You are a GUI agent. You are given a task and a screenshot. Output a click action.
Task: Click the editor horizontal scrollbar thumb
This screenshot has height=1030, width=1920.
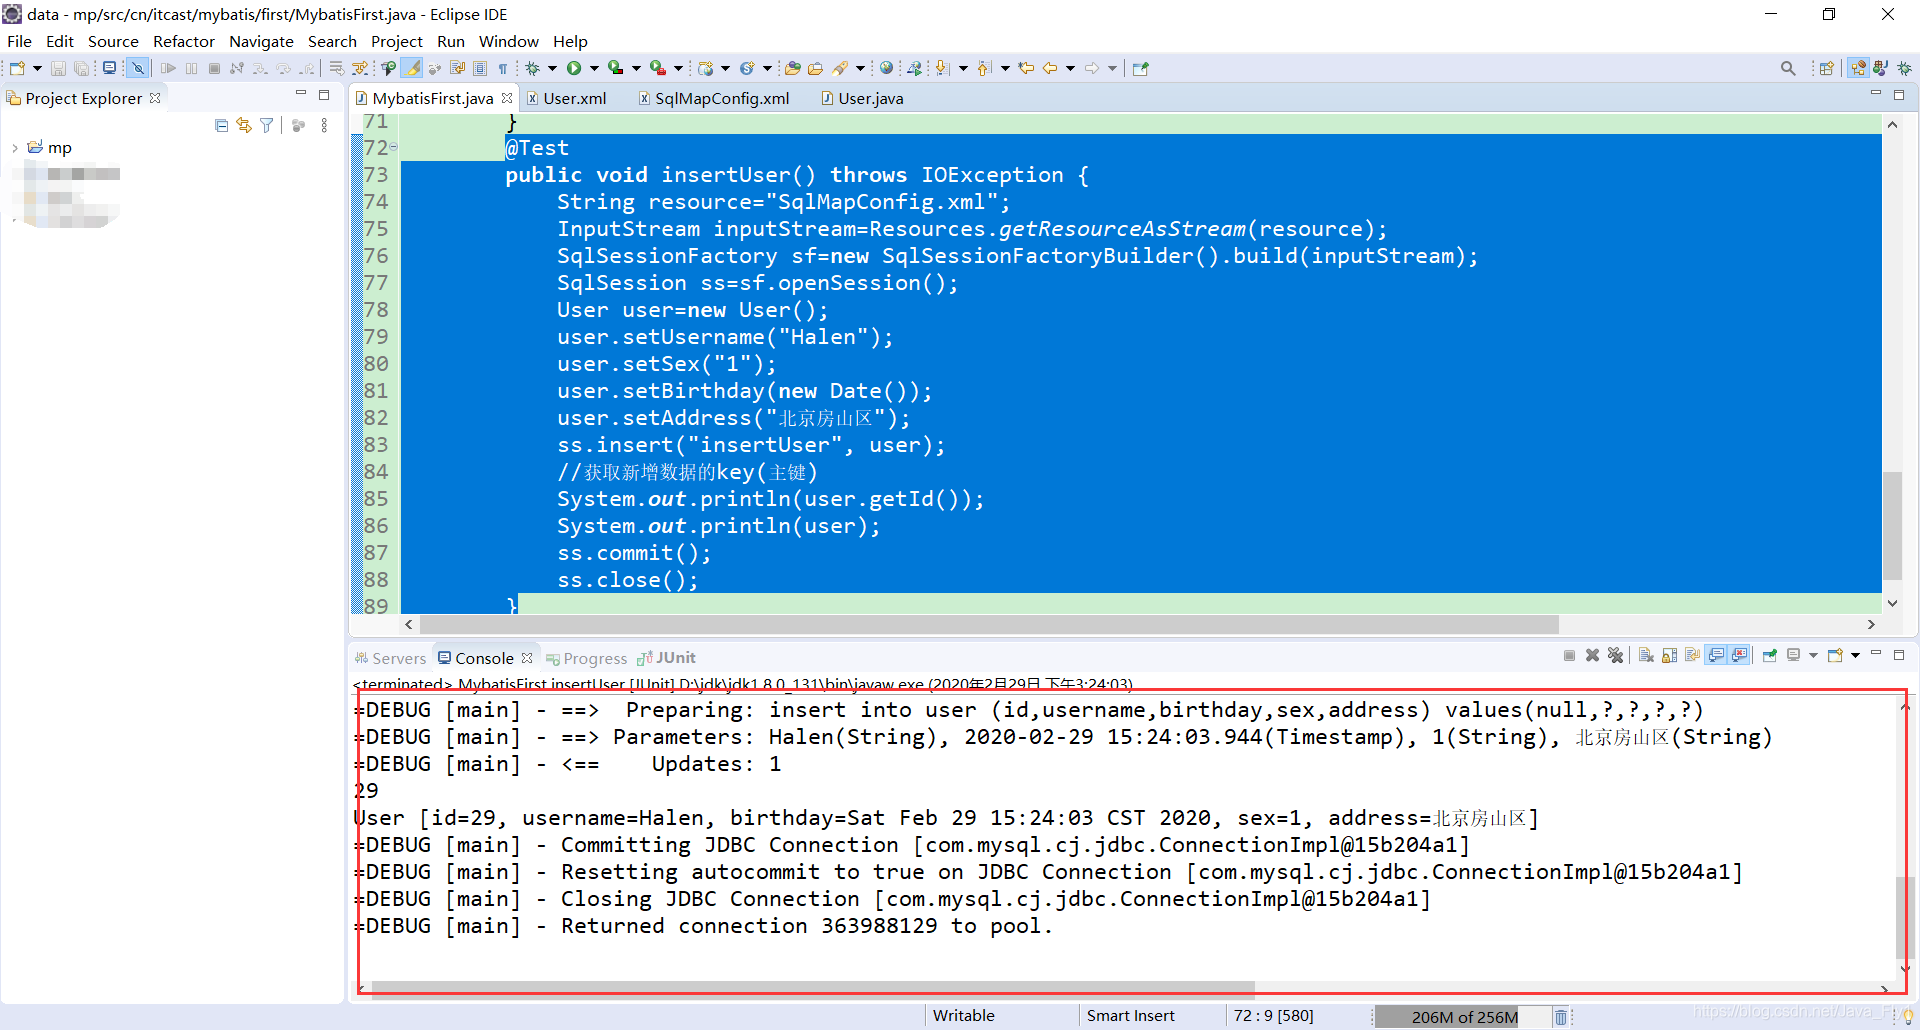[x=988, y=624]
